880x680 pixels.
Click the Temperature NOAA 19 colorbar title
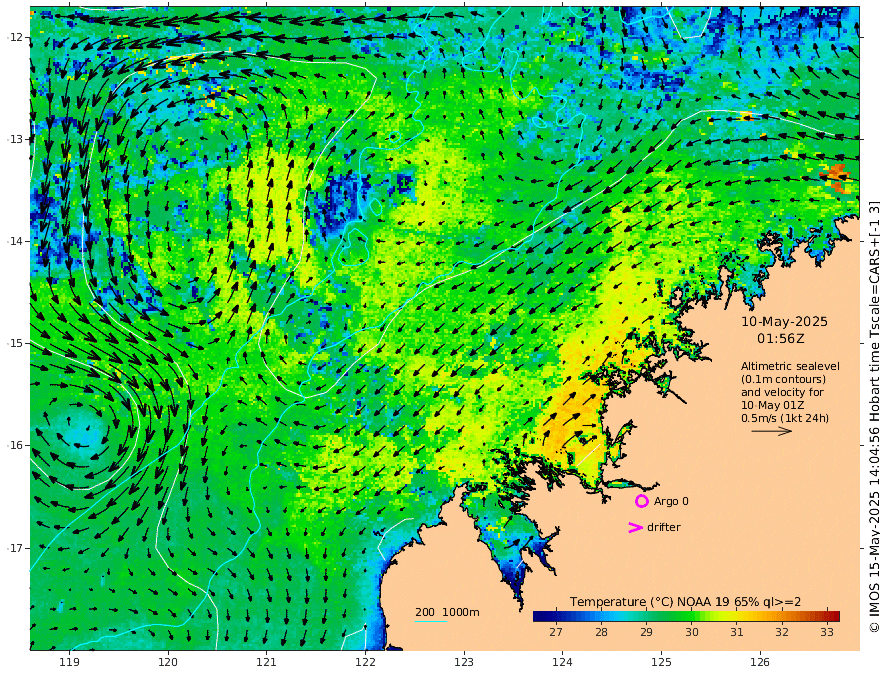pos(685,602)
